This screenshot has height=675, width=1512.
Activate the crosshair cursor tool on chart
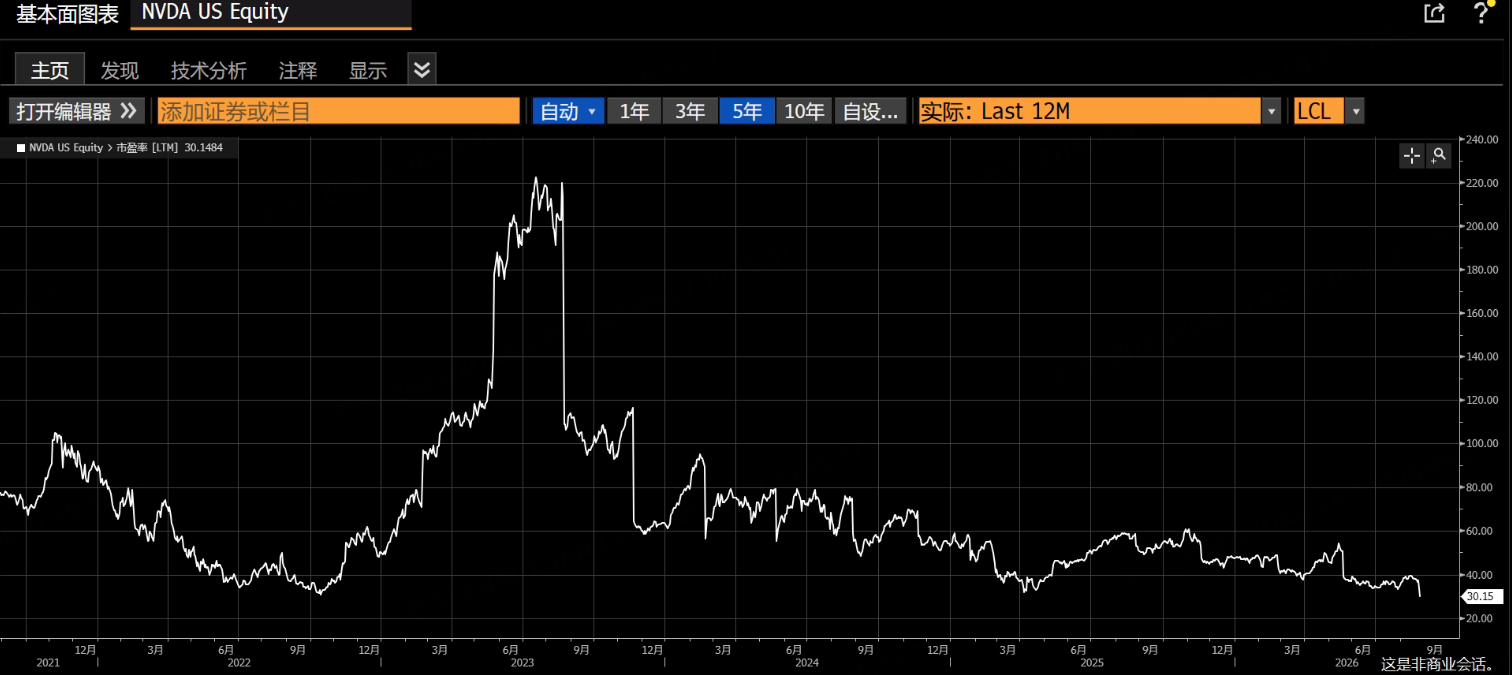tap(1412, 155)
